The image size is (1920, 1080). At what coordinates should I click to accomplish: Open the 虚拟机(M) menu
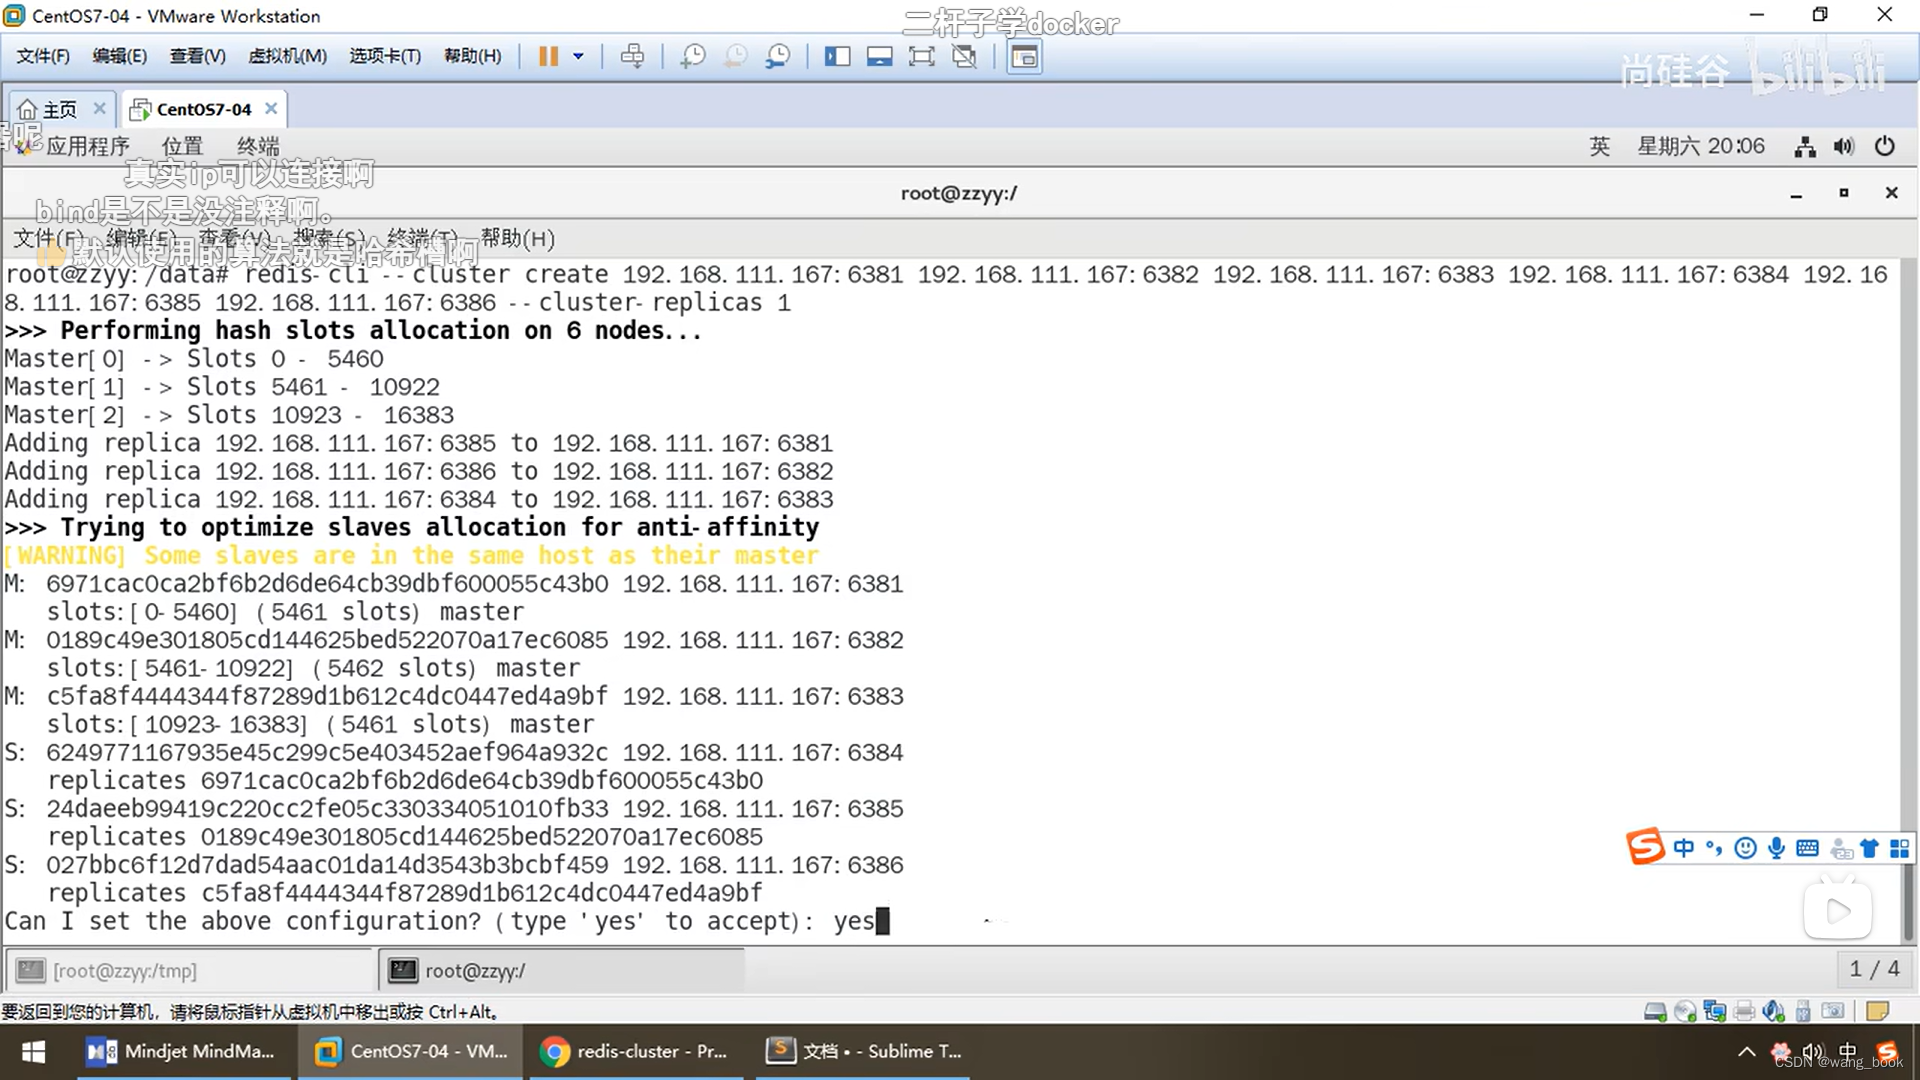[x=287, y=56]
